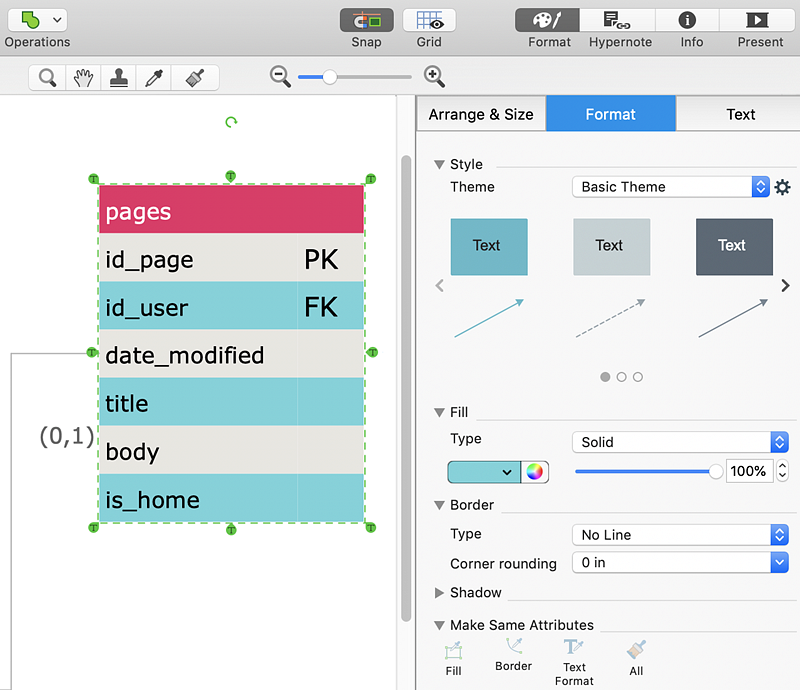Open theme settings gear
This screenshot has width=800, height=690.
[783, 187]
